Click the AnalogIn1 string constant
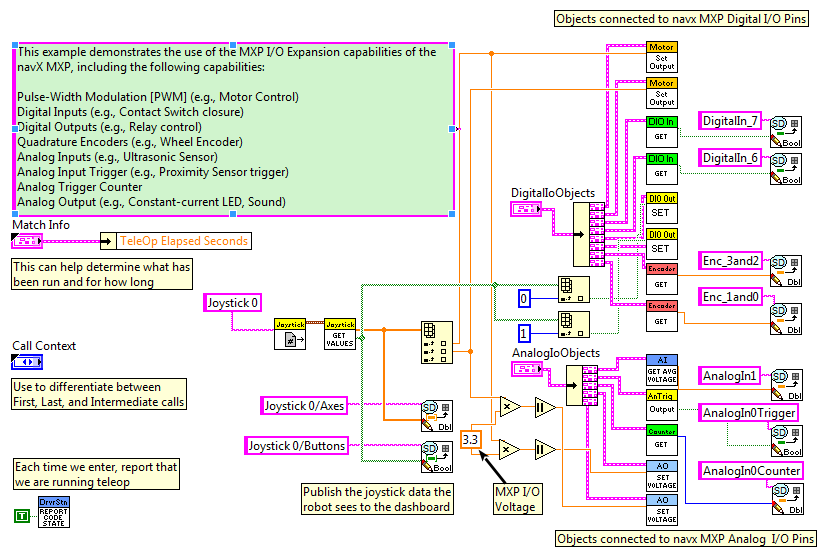 coord(729,376)
